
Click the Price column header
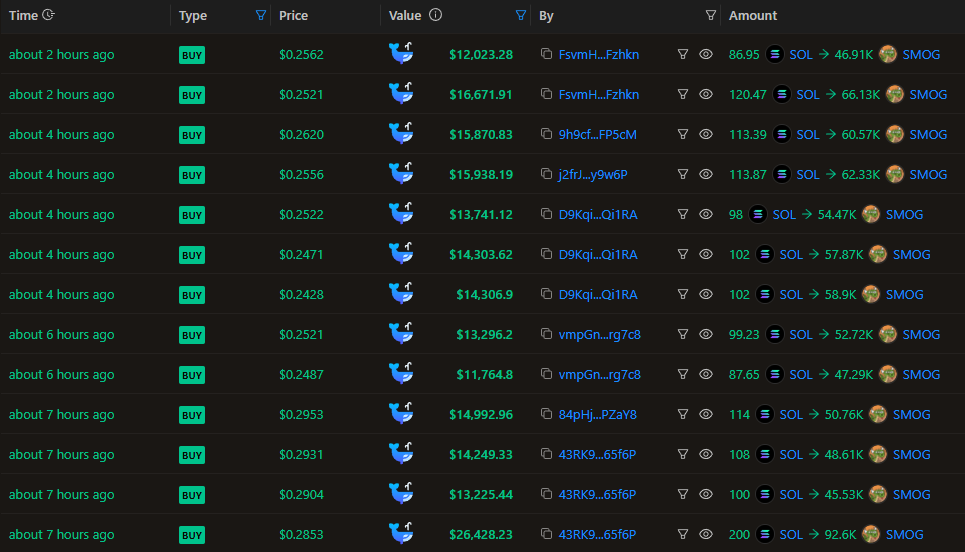[293, 15]
